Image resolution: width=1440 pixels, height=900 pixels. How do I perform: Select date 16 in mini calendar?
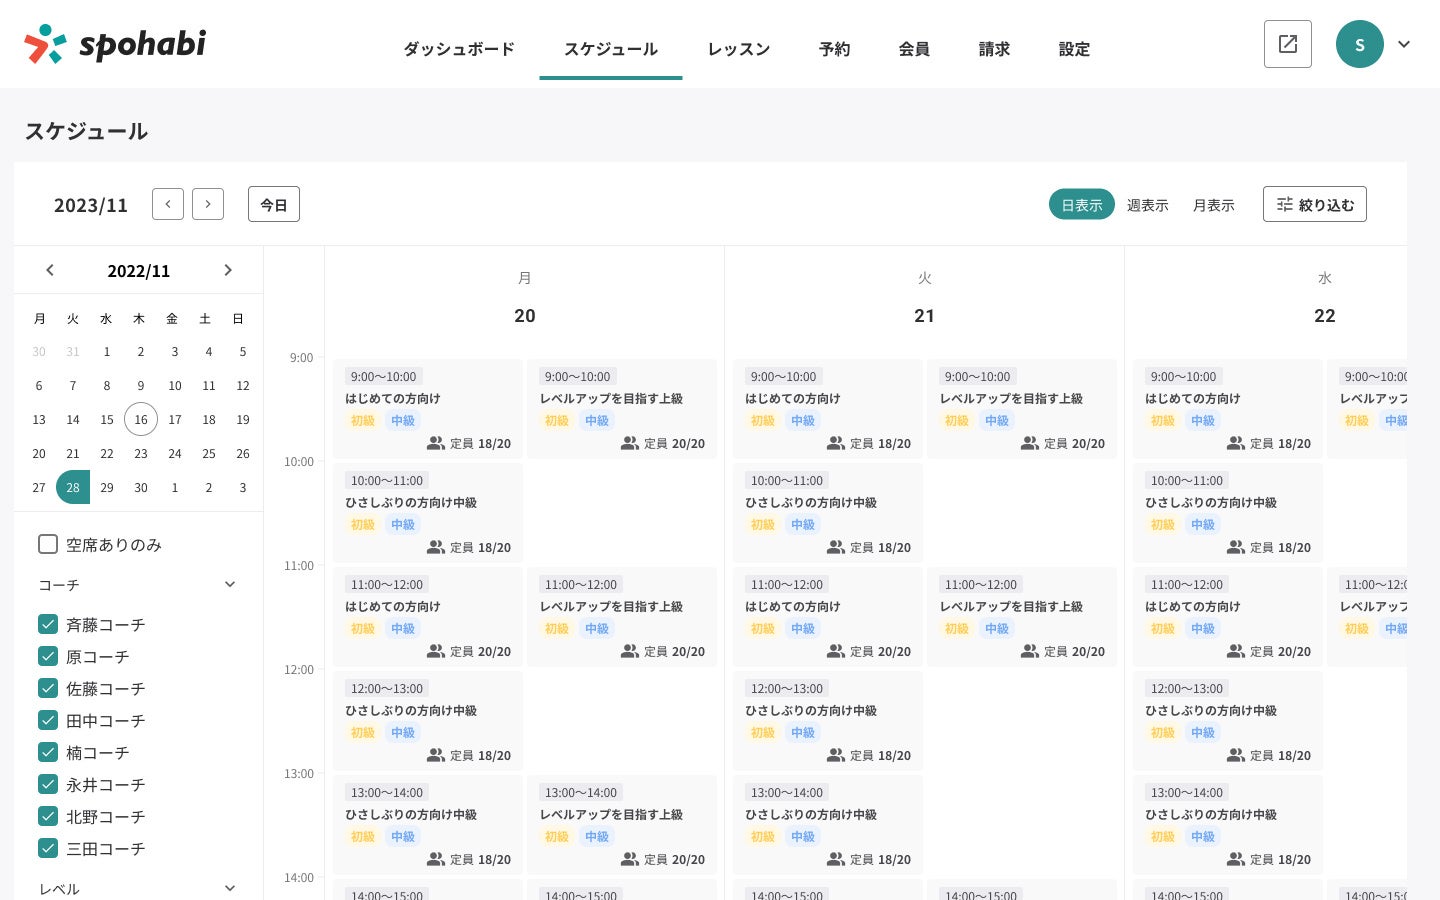pos(141,420)
